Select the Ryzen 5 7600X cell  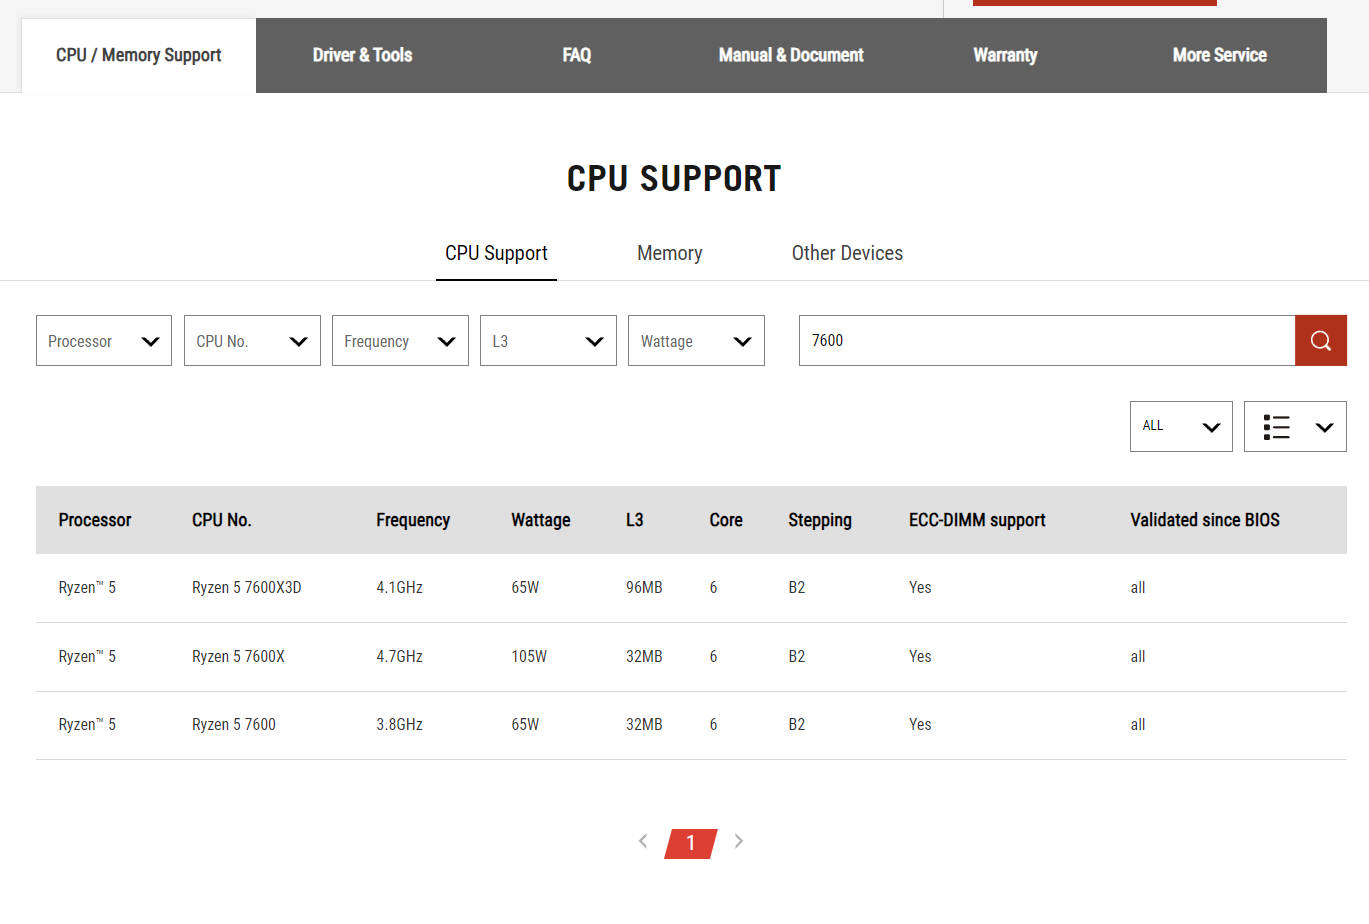(x=238, y=657)
